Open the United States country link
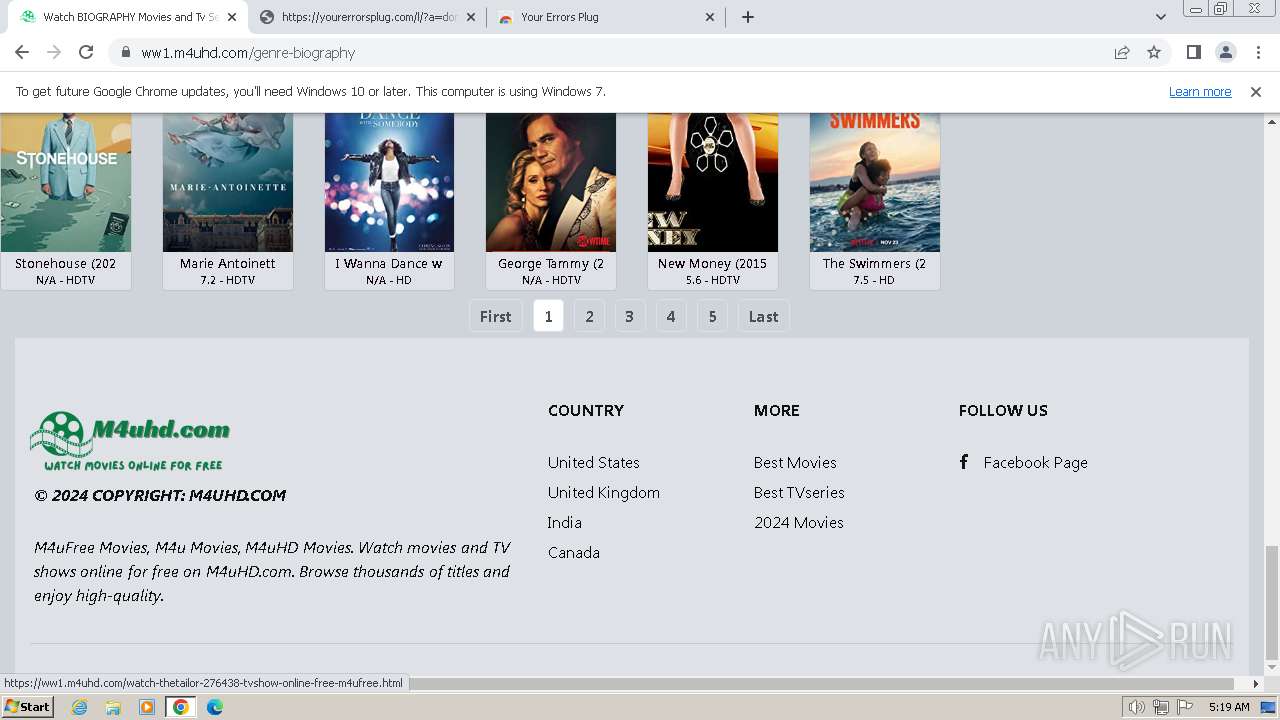 point(594,463)
